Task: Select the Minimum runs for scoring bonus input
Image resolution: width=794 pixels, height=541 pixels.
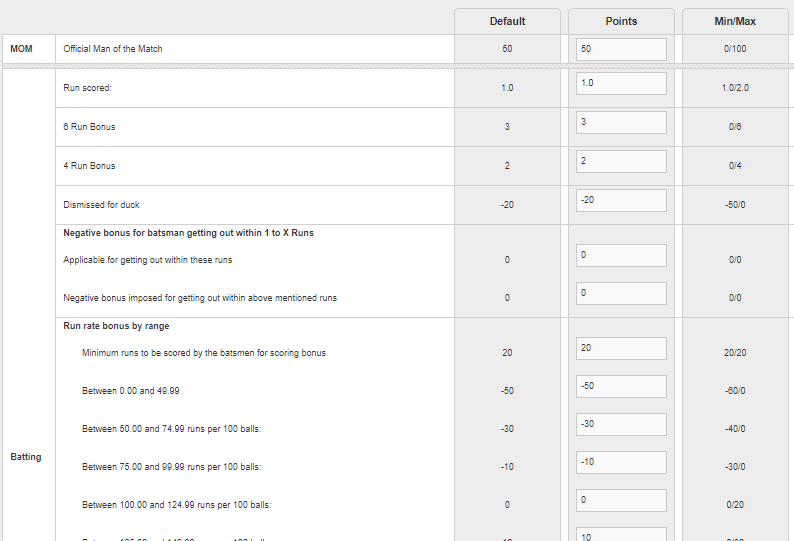Action: click(x=621, y=348)
